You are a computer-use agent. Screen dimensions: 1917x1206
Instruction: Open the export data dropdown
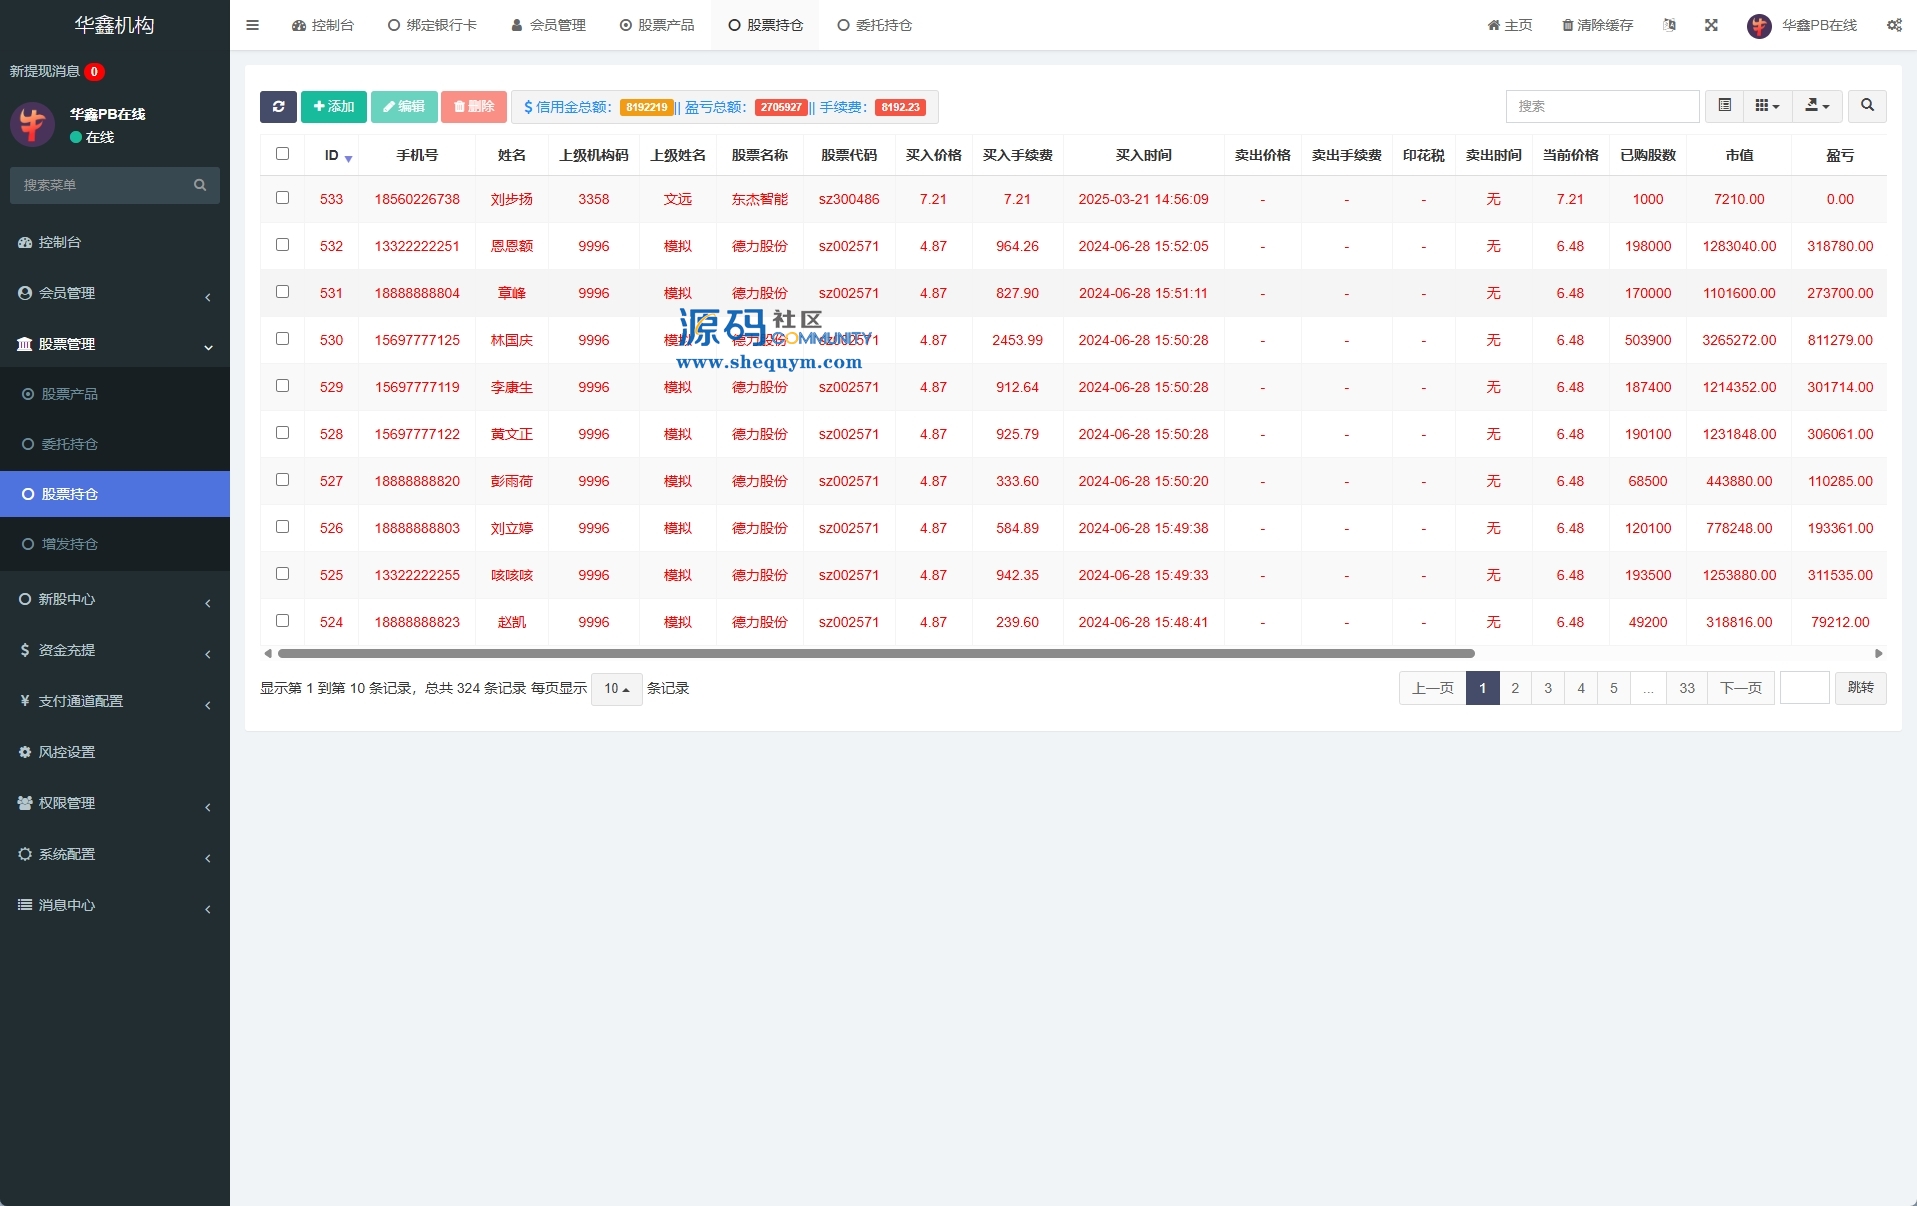click(1816, 106)
